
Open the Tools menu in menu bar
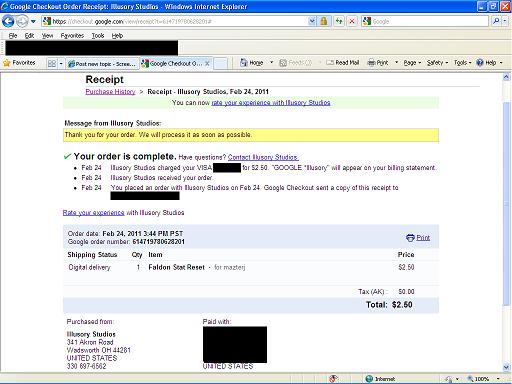point(98,36)
